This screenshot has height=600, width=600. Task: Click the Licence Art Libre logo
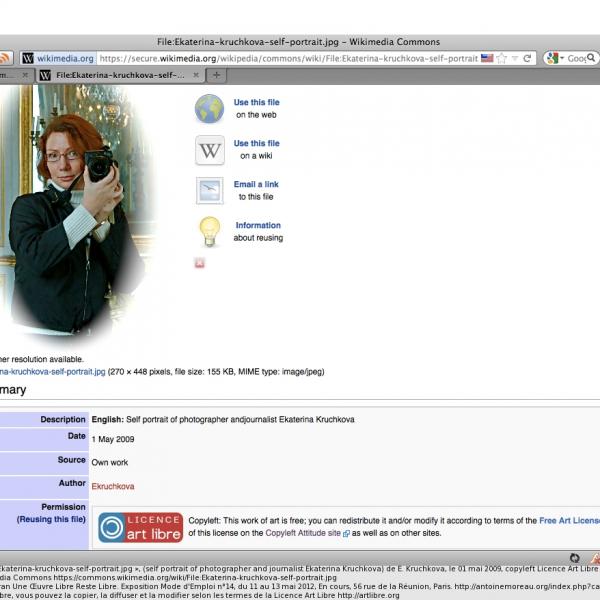tap(140, 527)
